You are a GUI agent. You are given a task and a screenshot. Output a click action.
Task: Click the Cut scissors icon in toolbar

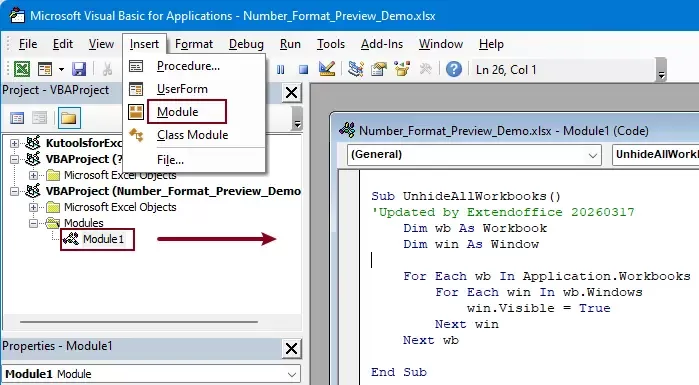click(x=107, y=70)
